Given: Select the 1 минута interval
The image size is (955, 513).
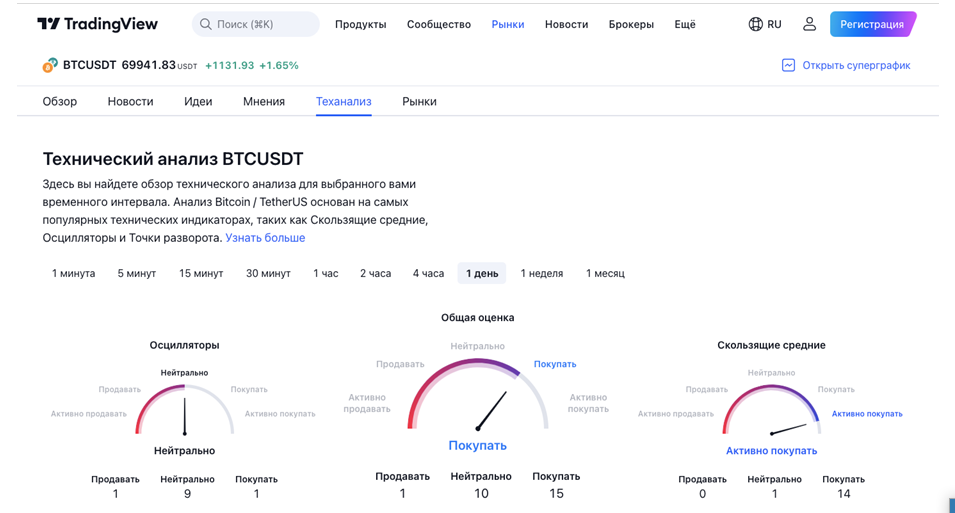Looking at the screenshot, I should tap(73, 274).
